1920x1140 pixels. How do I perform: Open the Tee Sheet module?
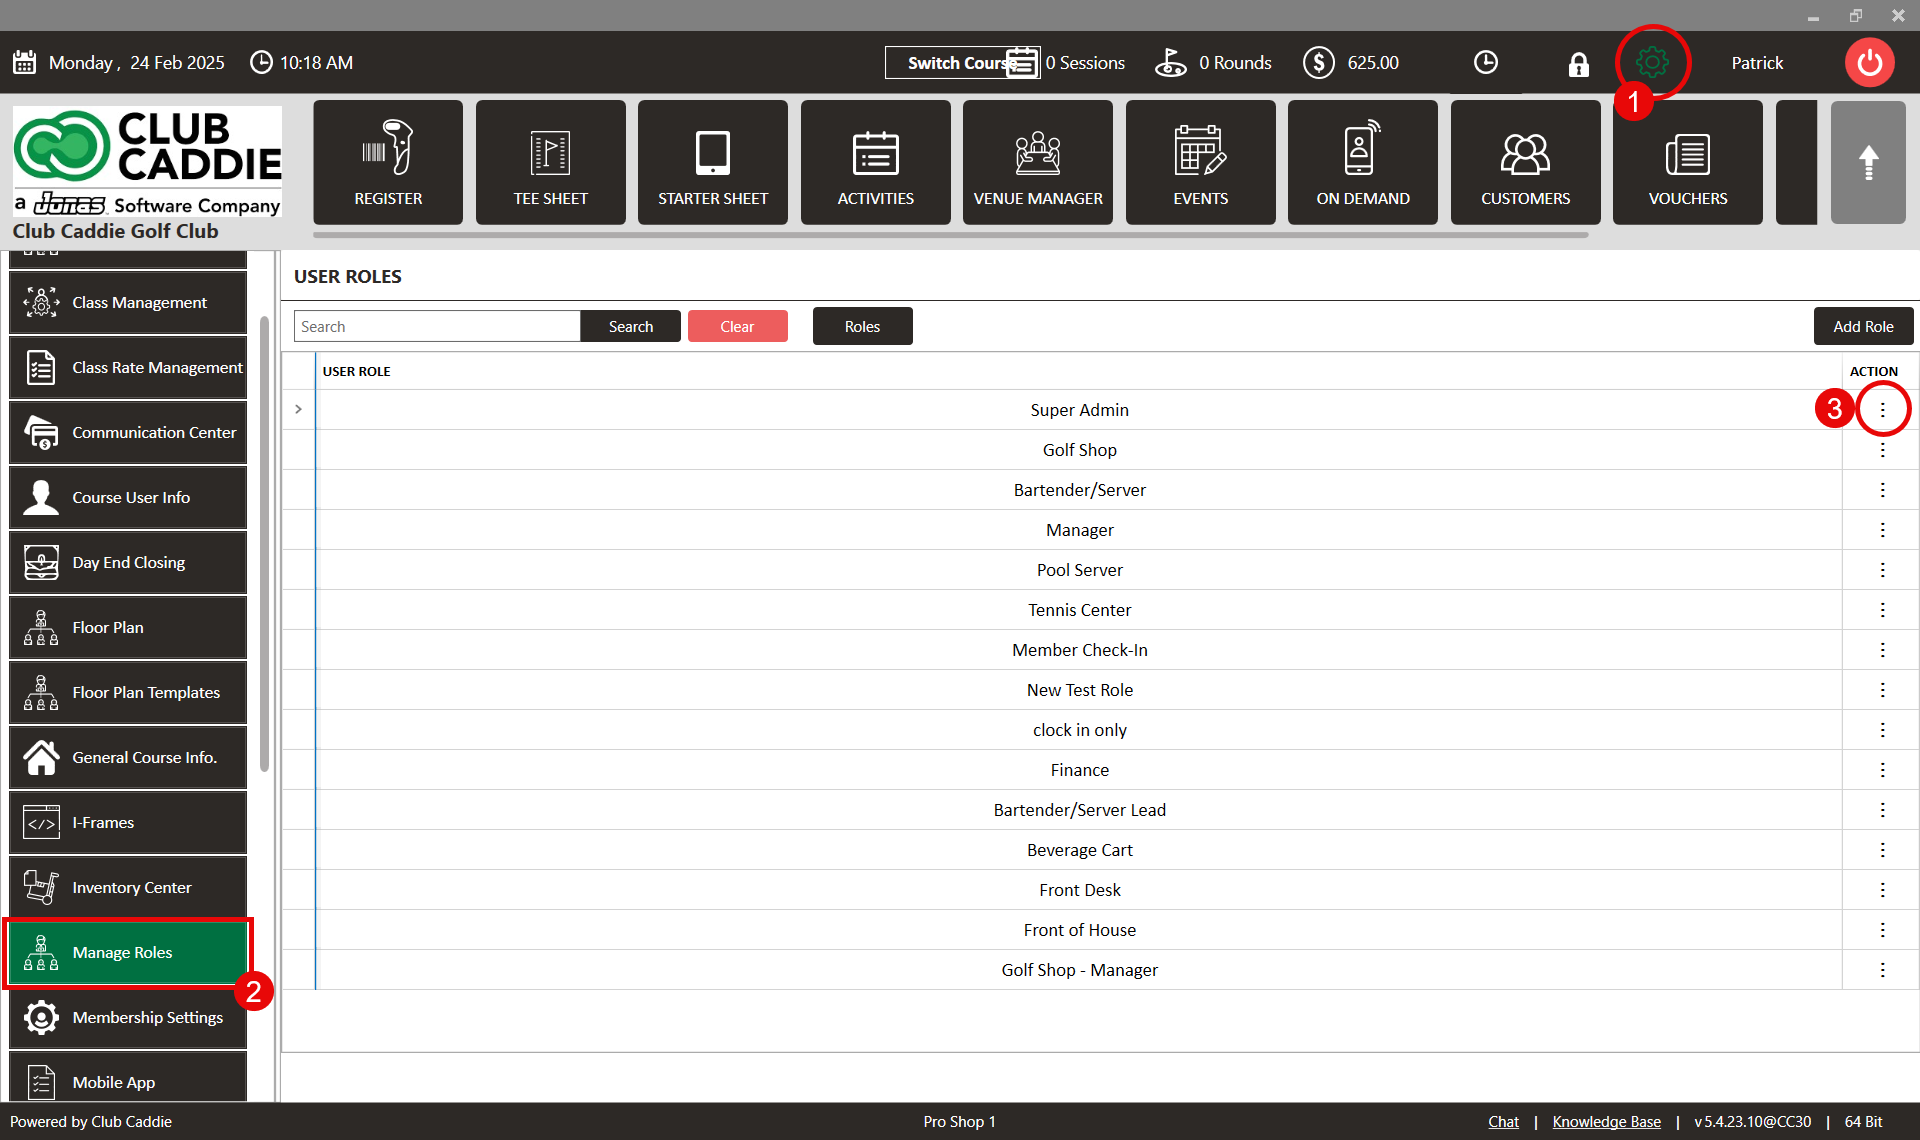(x=550, y=162)
